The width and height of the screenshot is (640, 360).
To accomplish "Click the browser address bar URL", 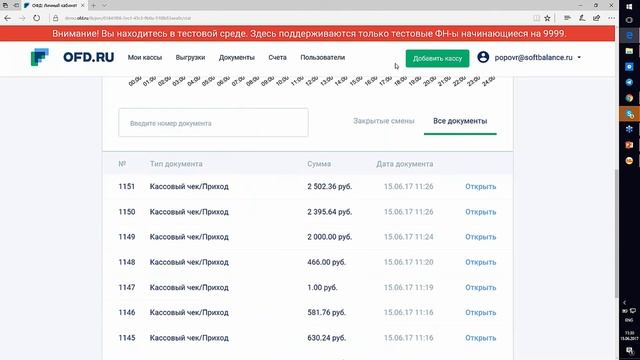I will point(128,18).
